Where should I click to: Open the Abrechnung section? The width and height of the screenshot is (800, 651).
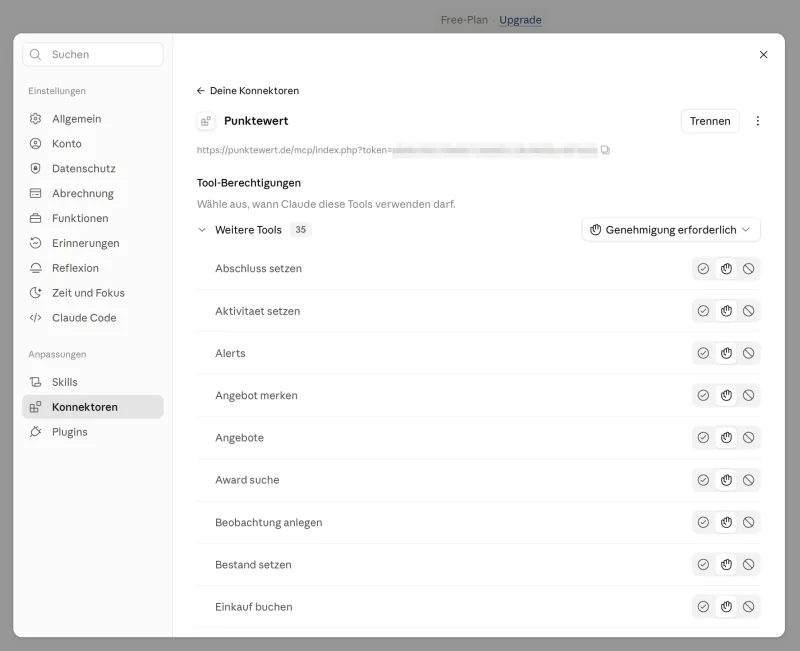click(x=93, y=193)
